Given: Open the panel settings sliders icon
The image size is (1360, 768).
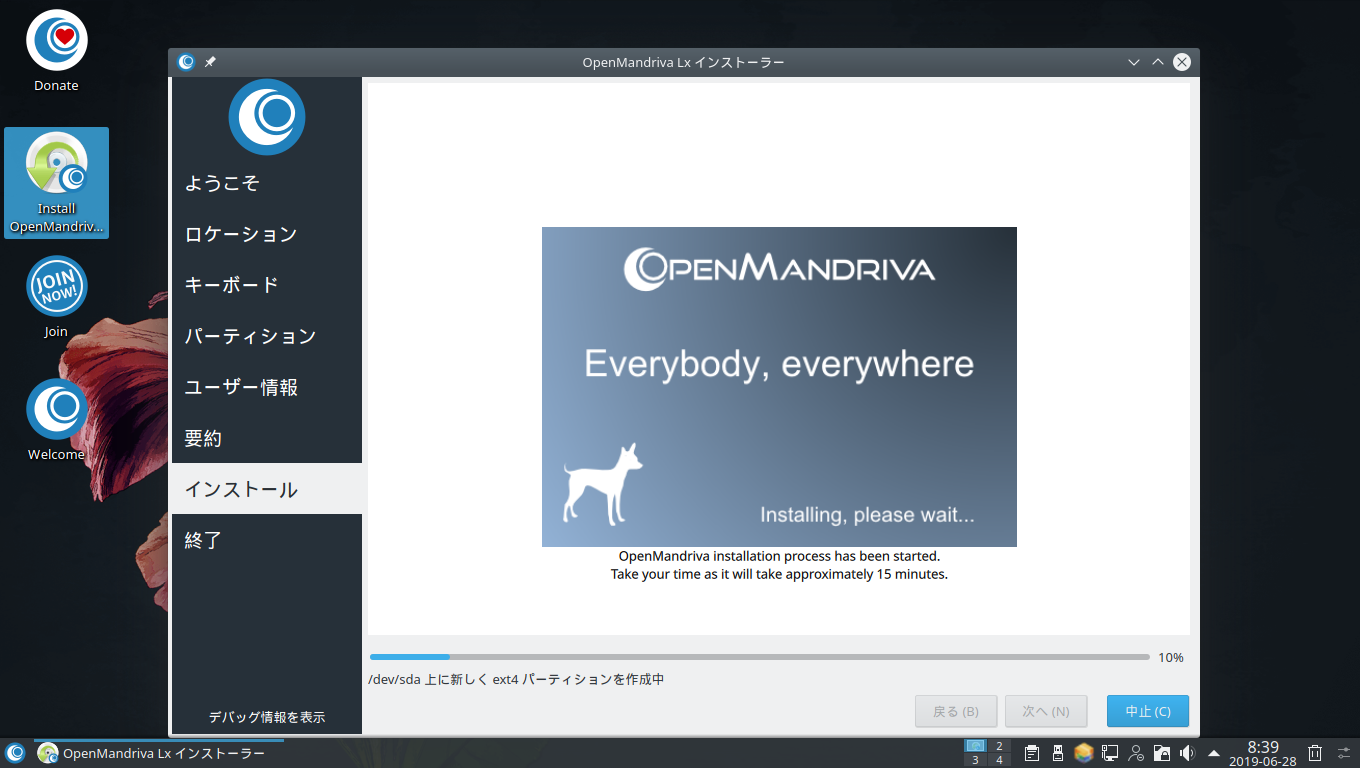Looking at the screenshot, I should point(1345,753).
